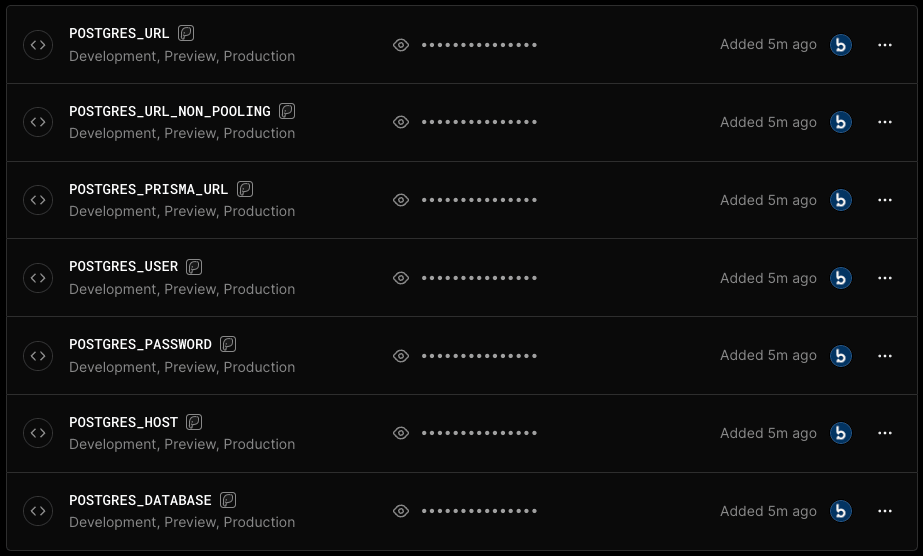Click the integration badge beside POSTGRES_URL_NON_POOLING
Screen dimensions: 923x556
coord(287,111)
